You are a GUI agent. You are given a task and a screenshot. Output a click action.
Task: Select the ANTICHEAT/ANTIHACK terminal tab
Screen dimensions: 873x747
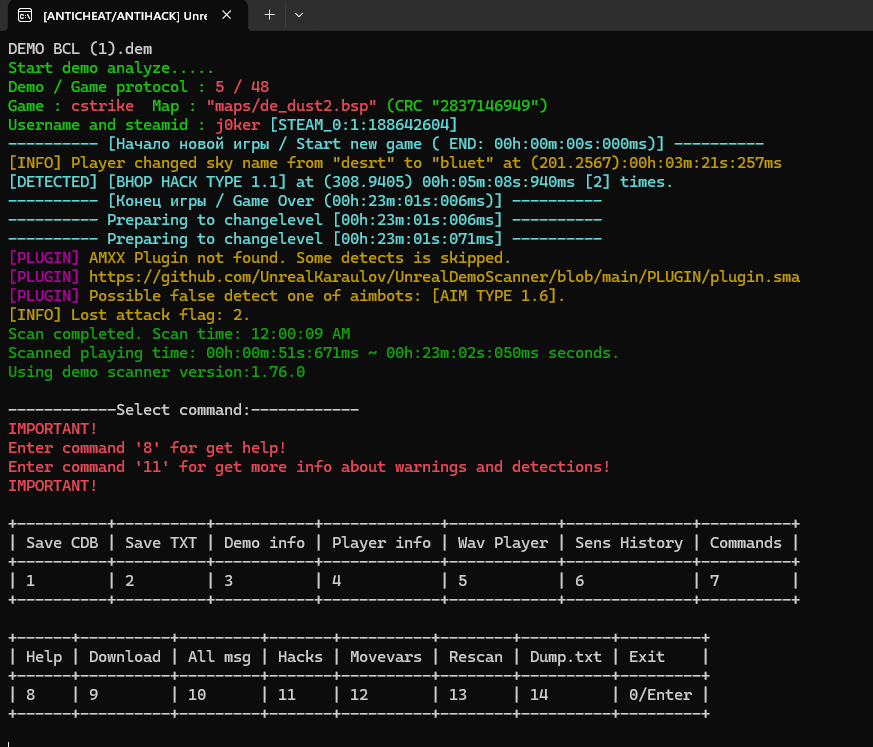(x=127, y=16)
